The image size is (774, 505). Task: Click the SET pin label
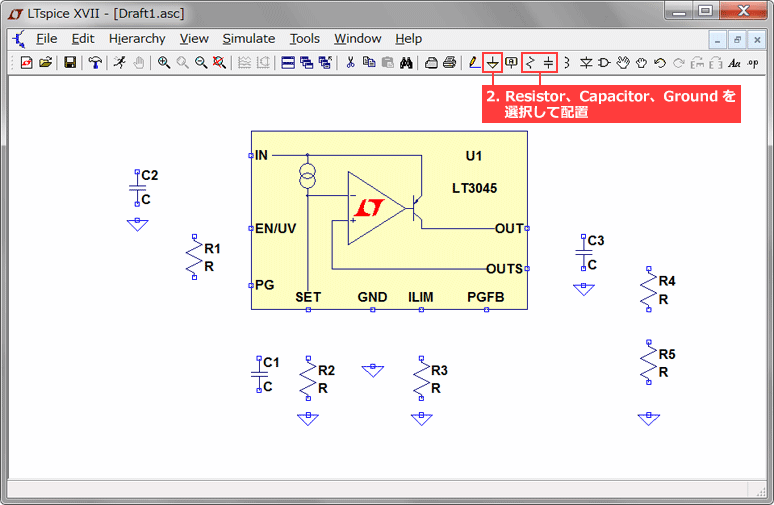[308, 297]
